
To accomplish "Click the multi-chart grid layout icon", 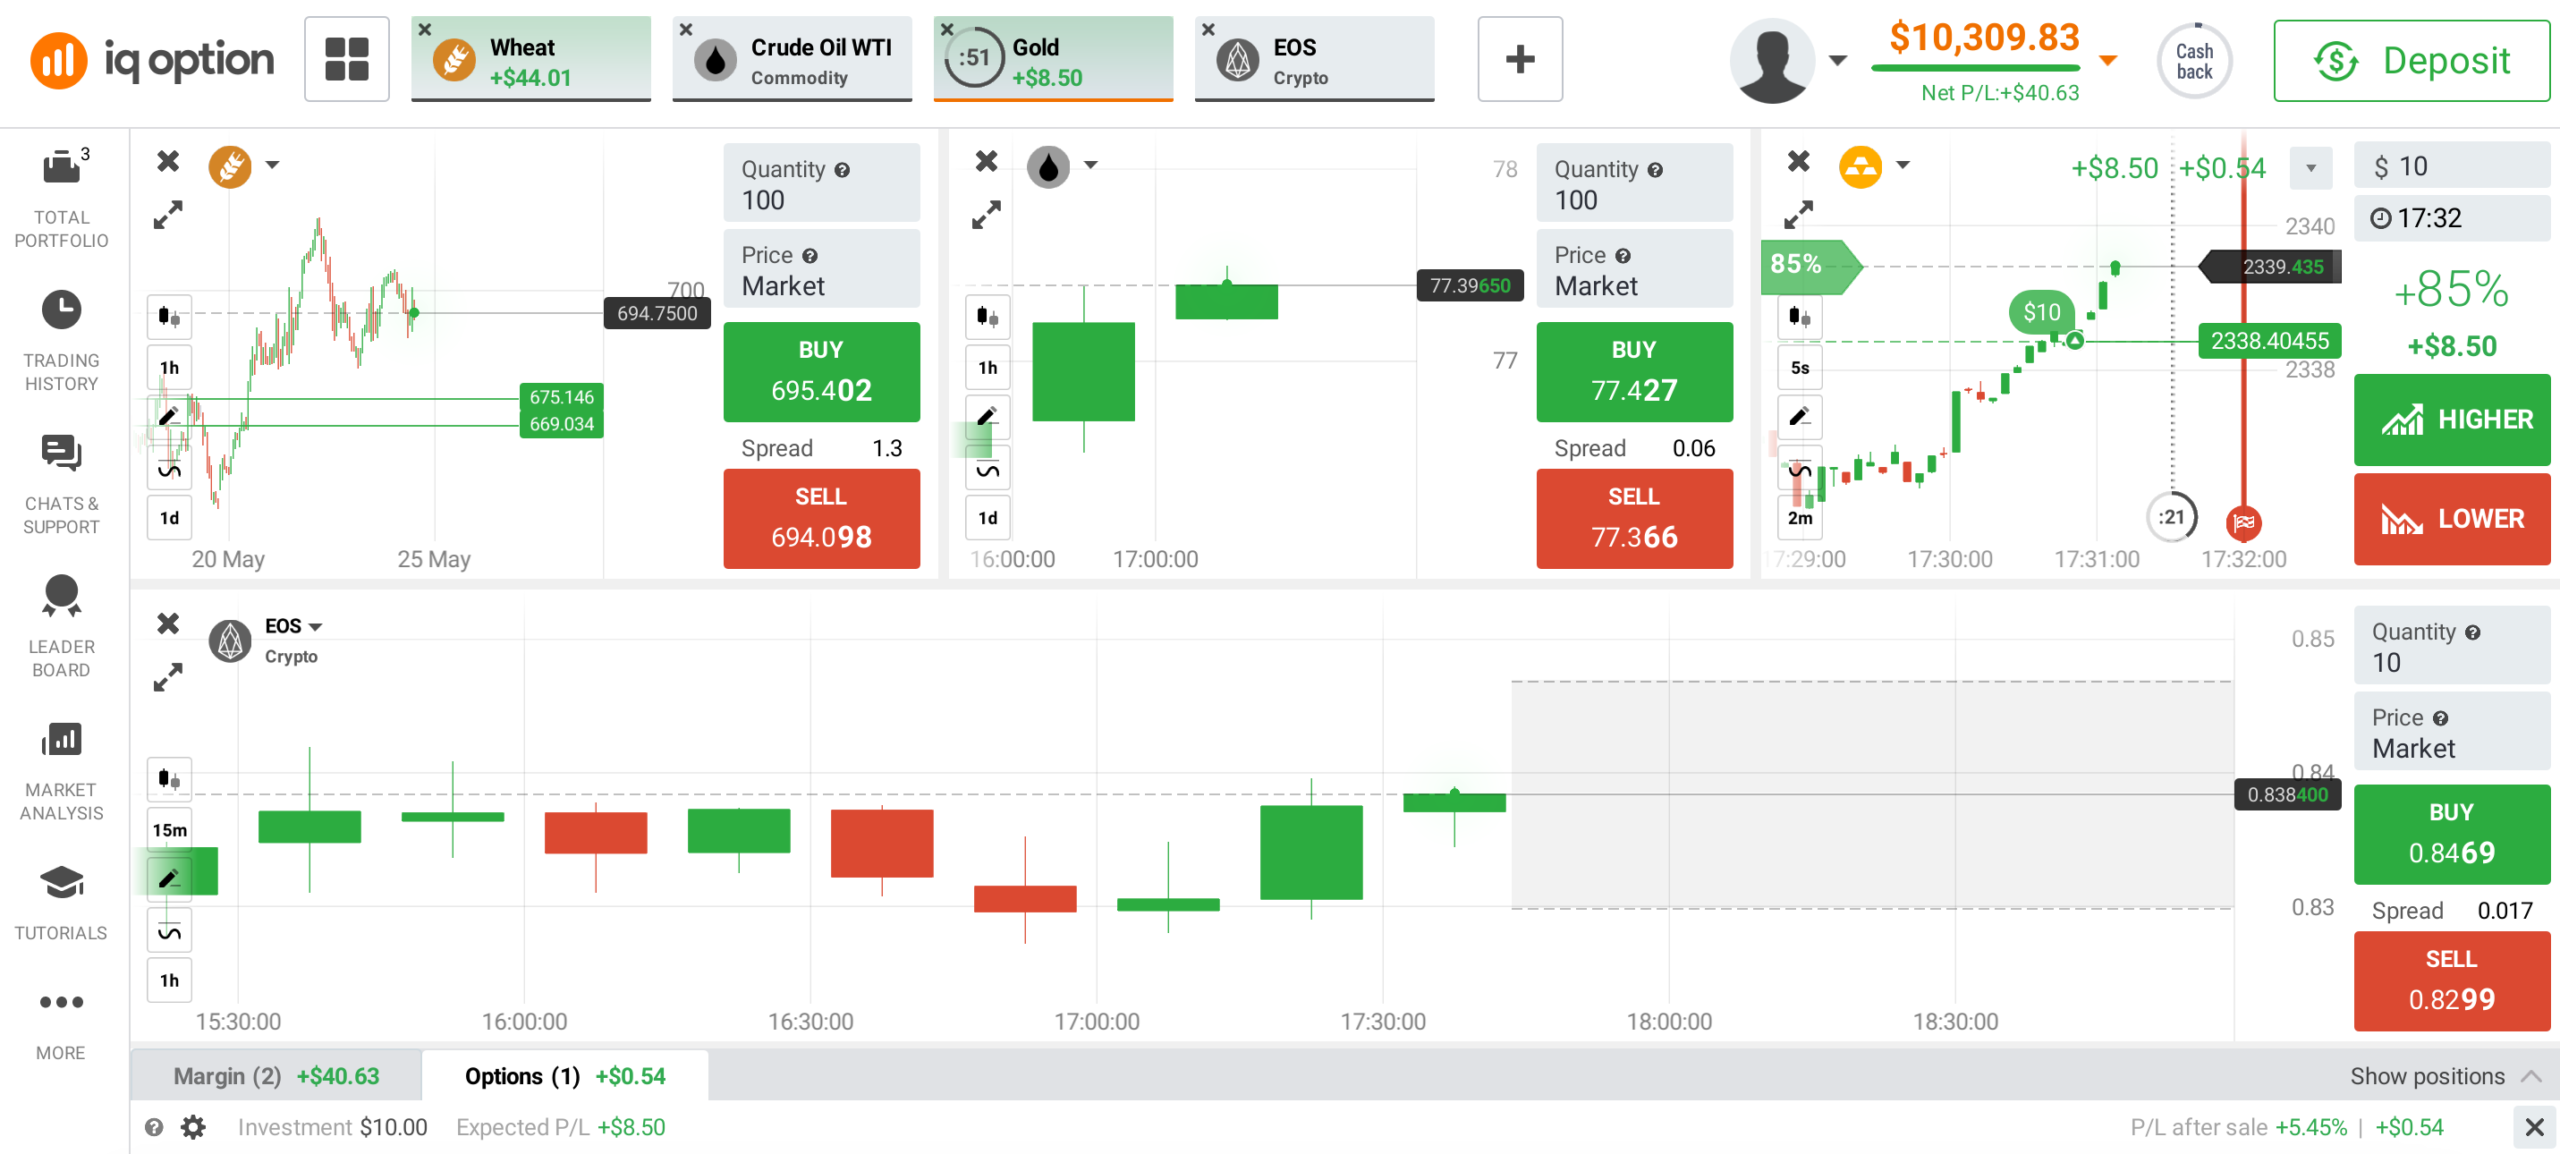I will [347, 59].
